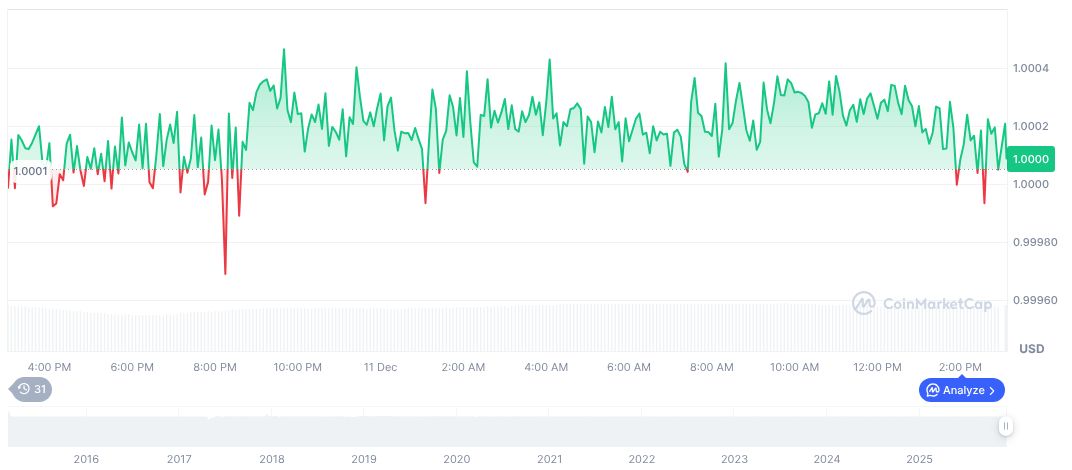Click the 1.0001 baseline price label

point(29,171)
